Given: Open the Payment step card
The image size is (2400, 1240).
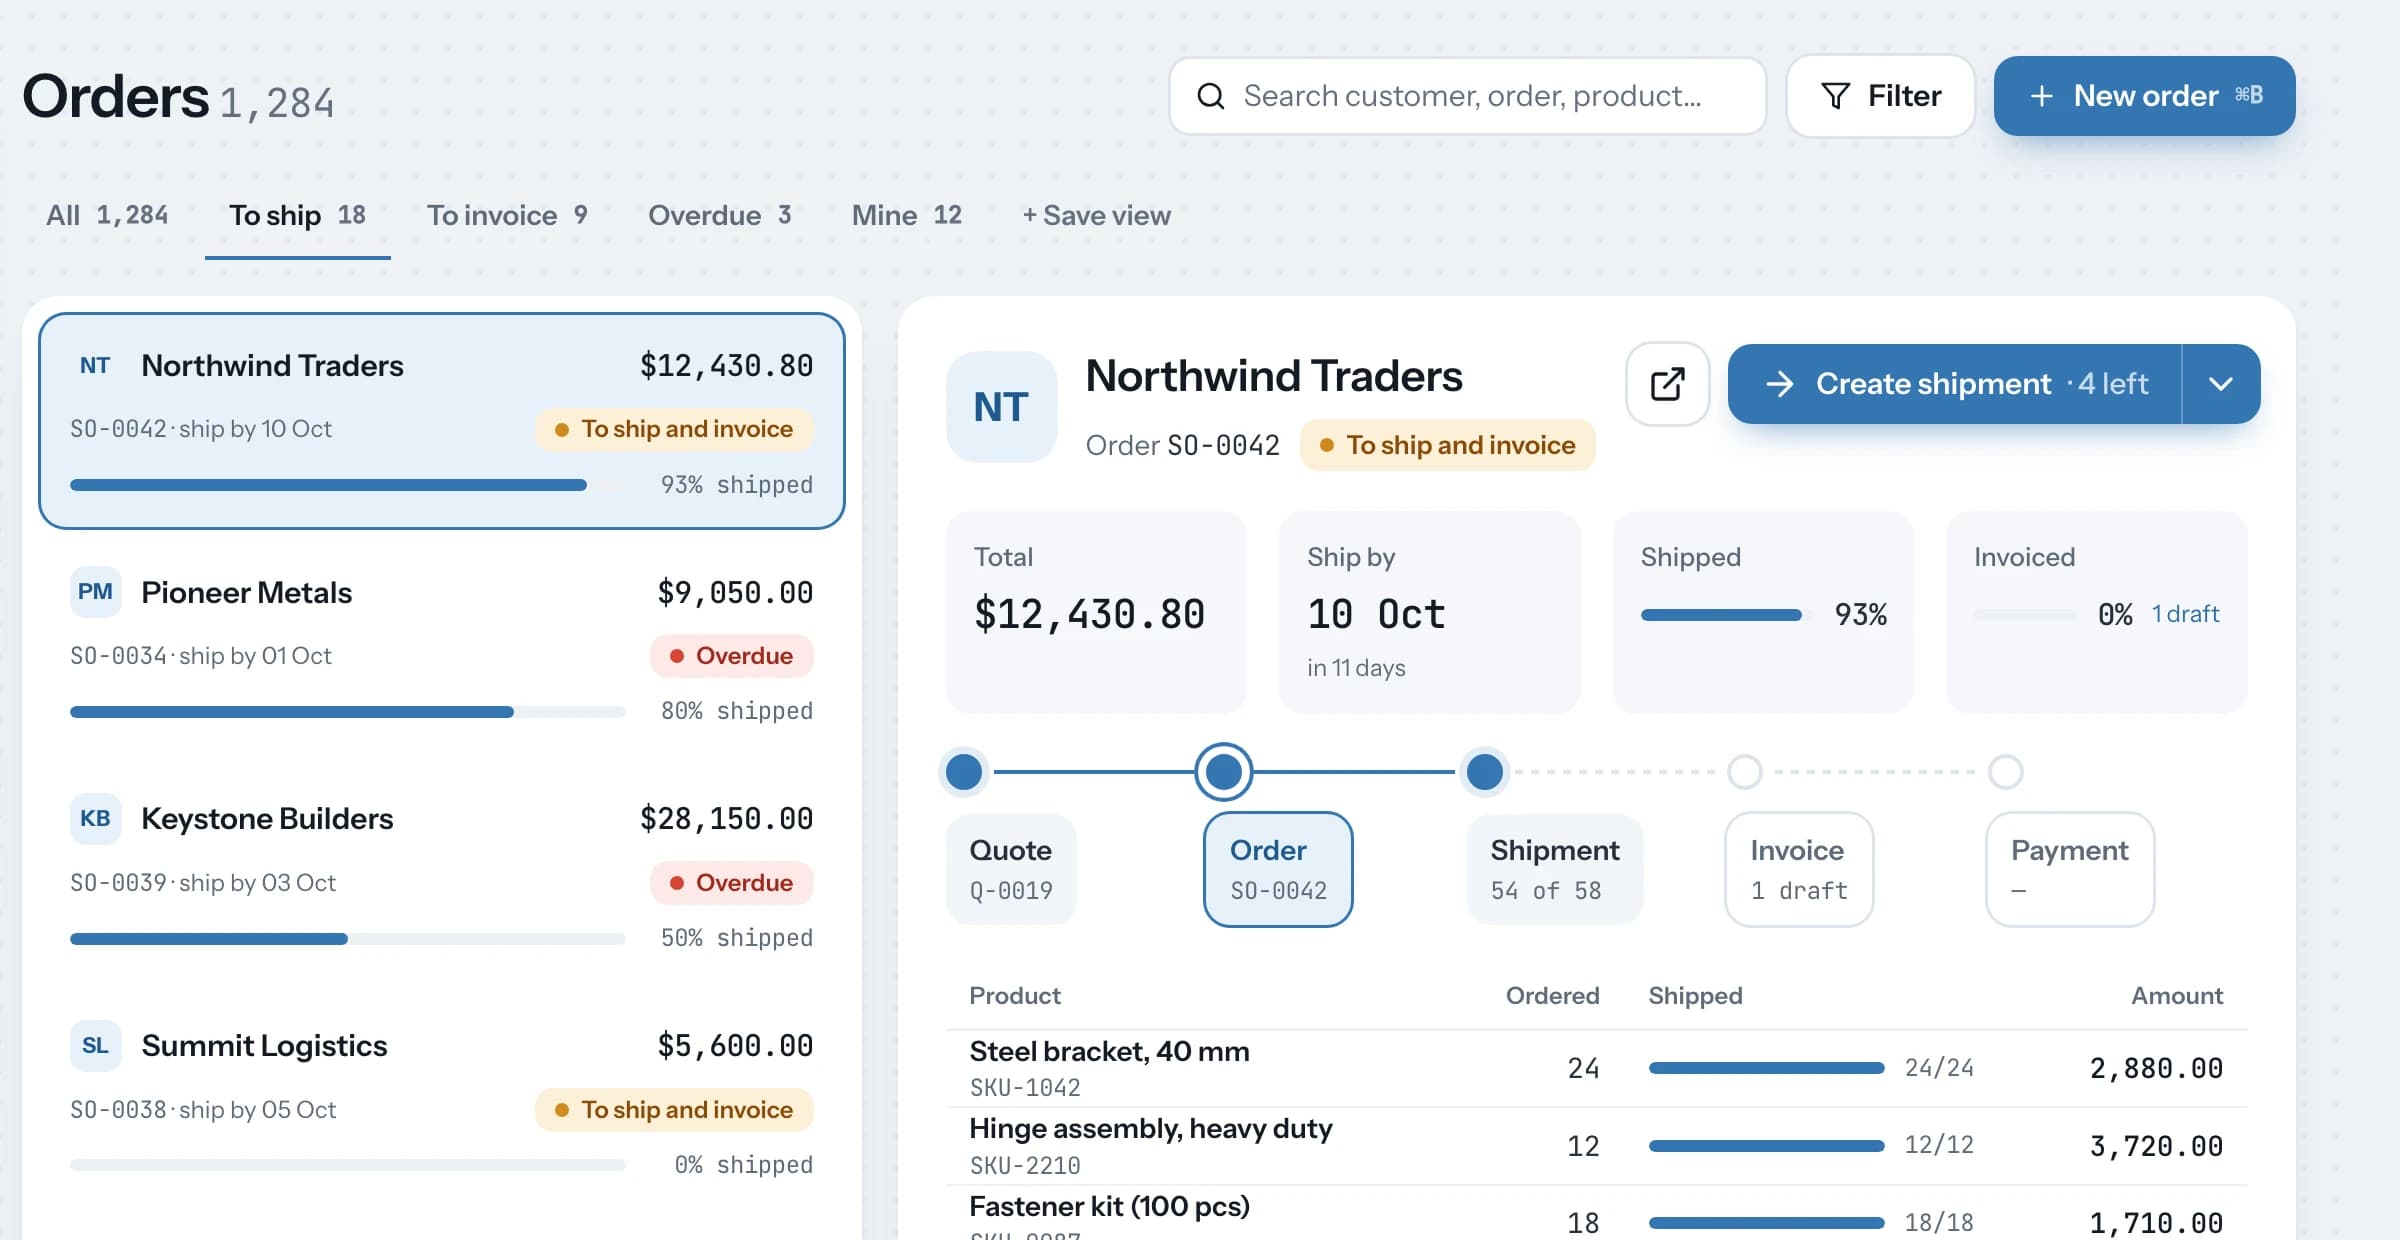Looking at the screenshot, I should (x=2069, y=869).
